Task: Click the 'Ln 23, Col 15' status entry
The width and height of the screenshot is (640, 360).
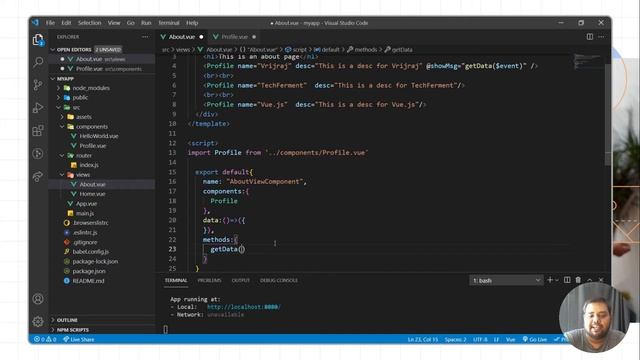Action: pyautogui.click(x=423, y=339)
